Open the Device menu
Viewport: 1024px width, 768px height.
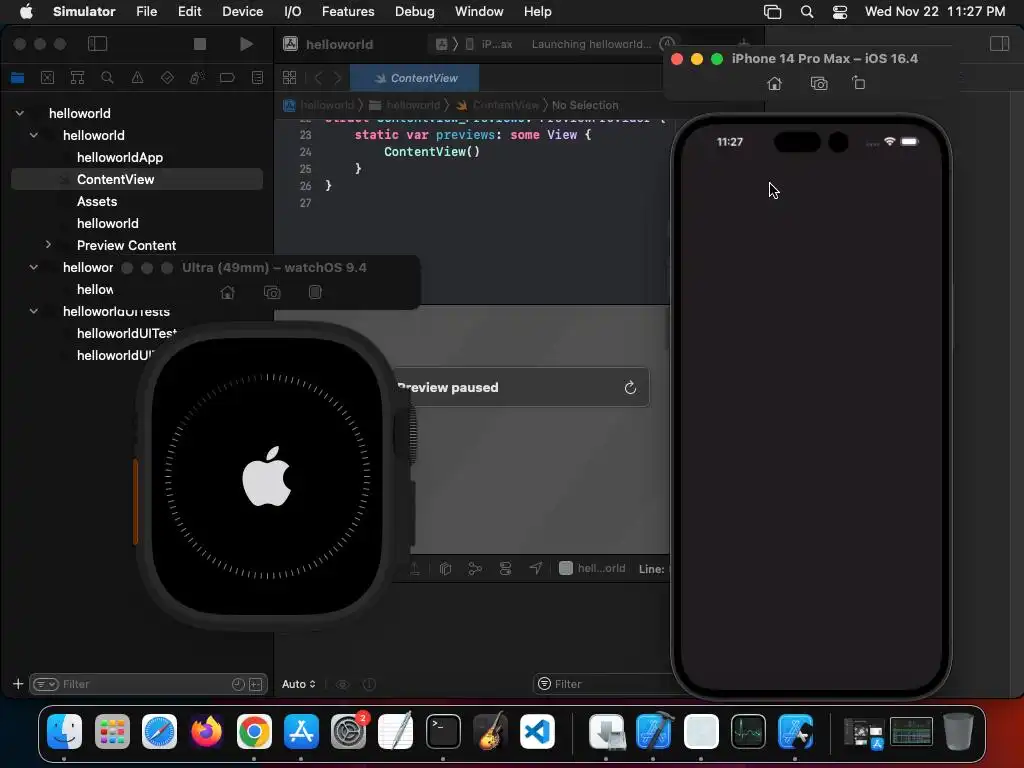[x=242, y=11]
